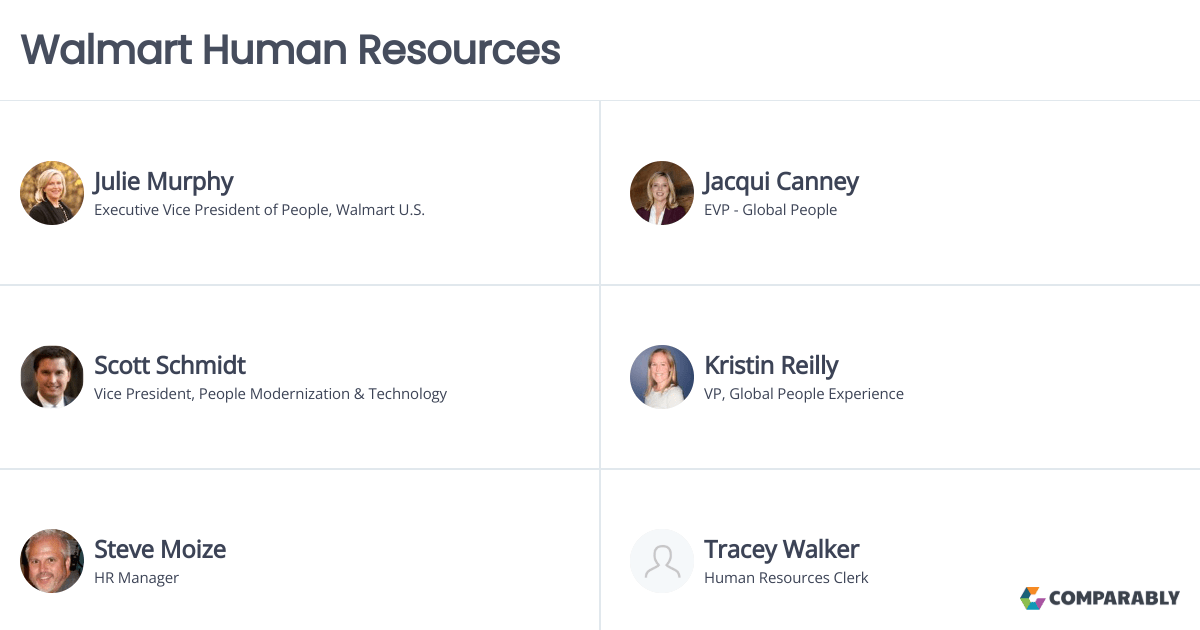Click the Tracey Walker name

tap(781, 550)
